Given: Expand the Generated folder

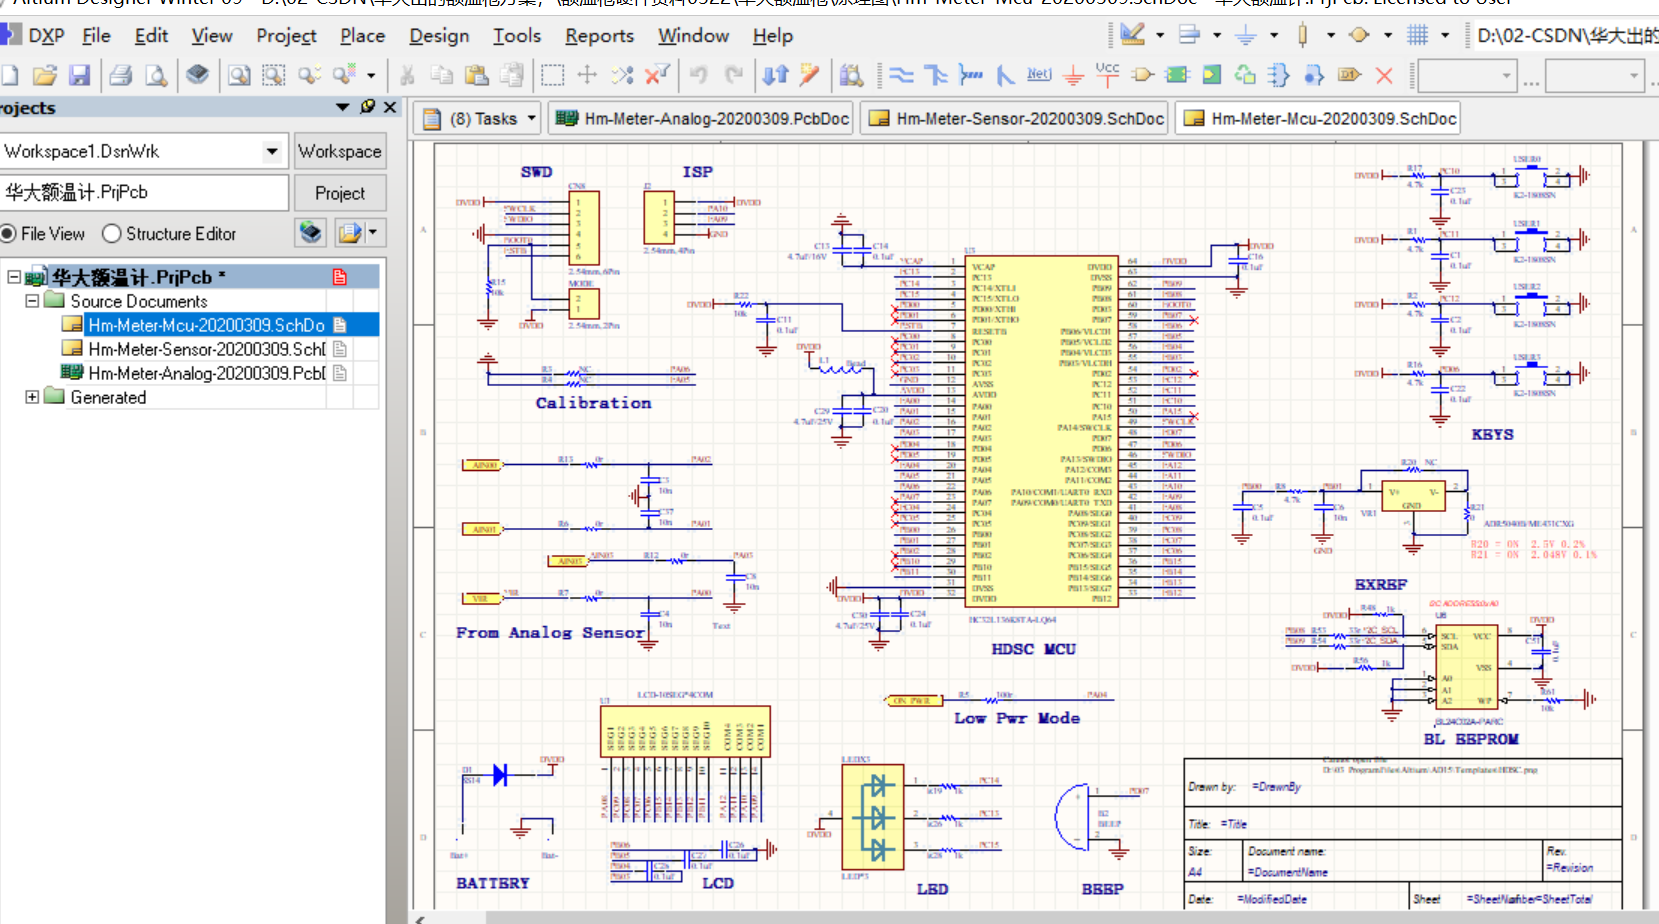Looking at the screenshot, I should coord(32,397).
